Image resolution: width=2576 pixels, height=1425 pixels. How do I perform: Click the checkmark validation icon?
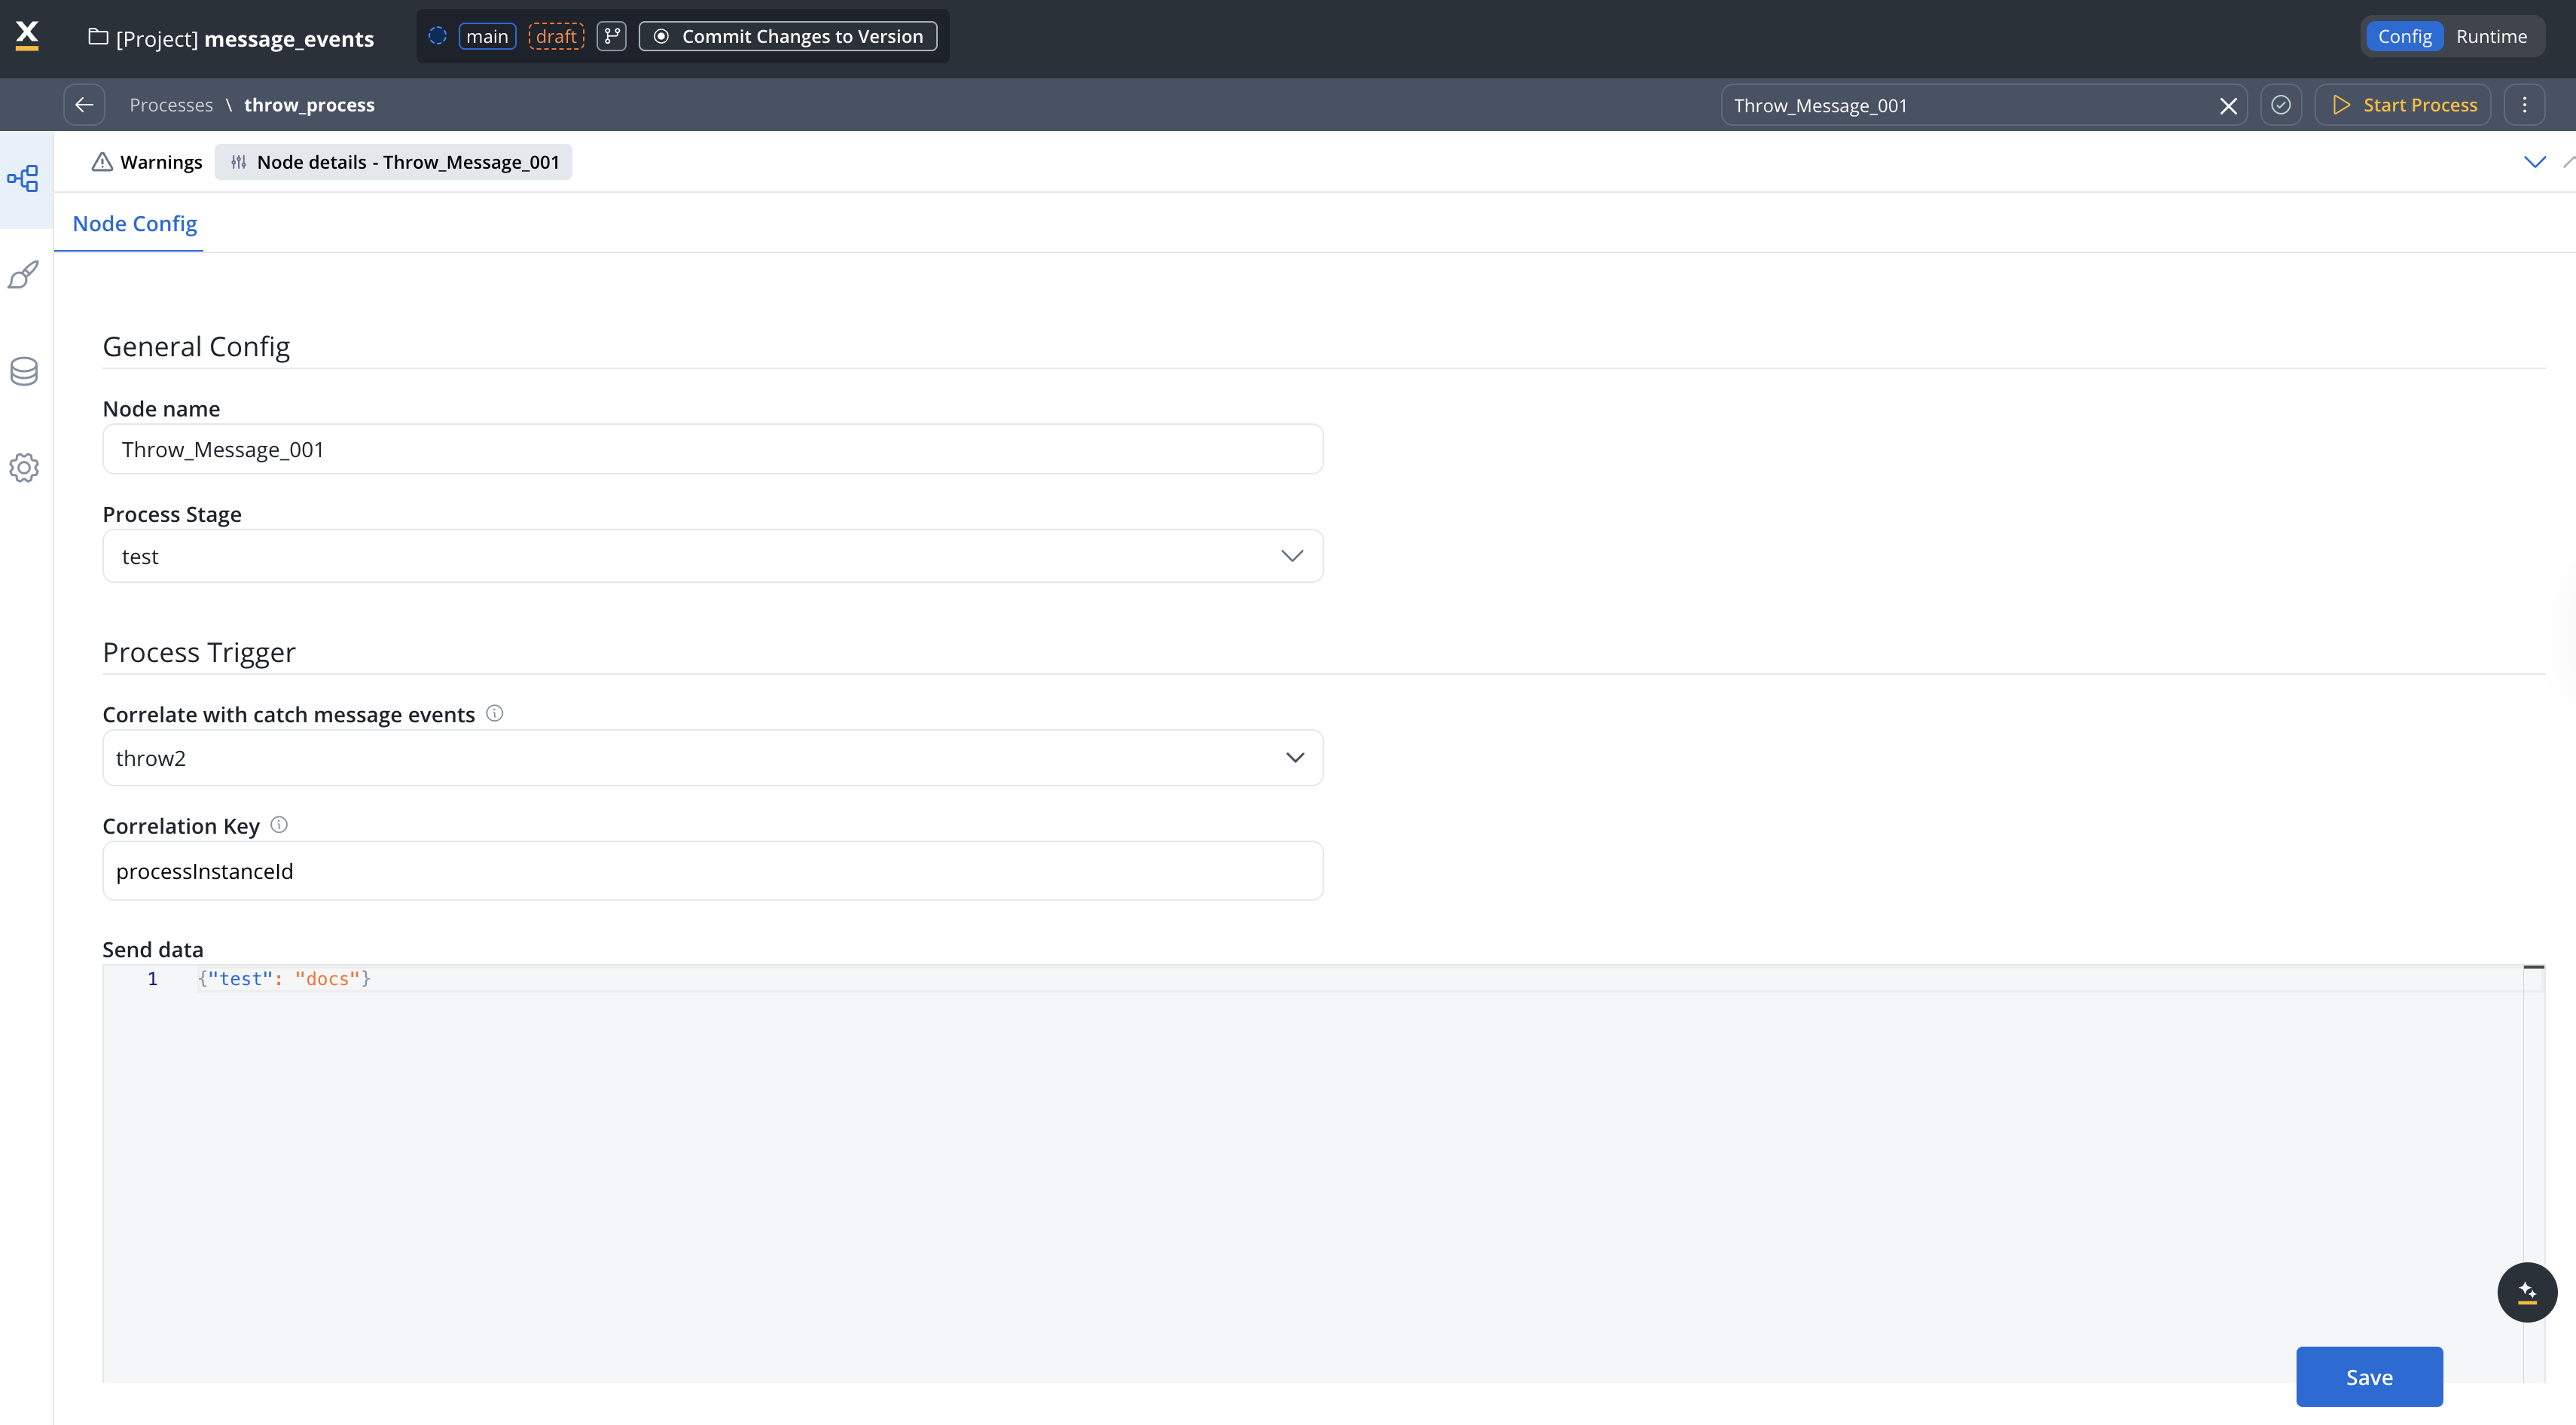click(x=2280, y=105)
